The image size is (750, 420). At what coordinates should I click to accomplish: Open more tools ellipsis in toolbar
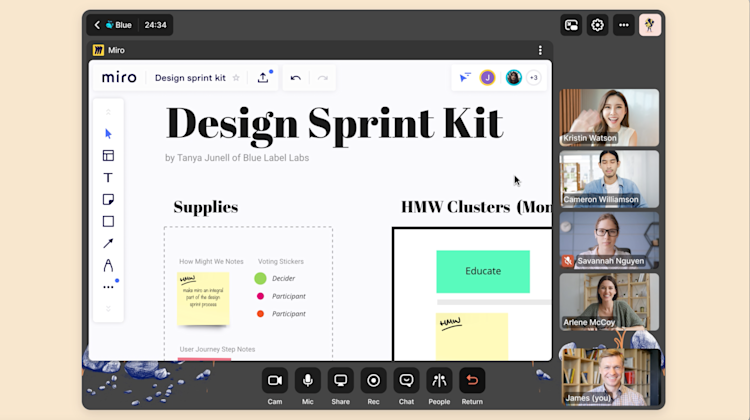[x=108, y=287]
